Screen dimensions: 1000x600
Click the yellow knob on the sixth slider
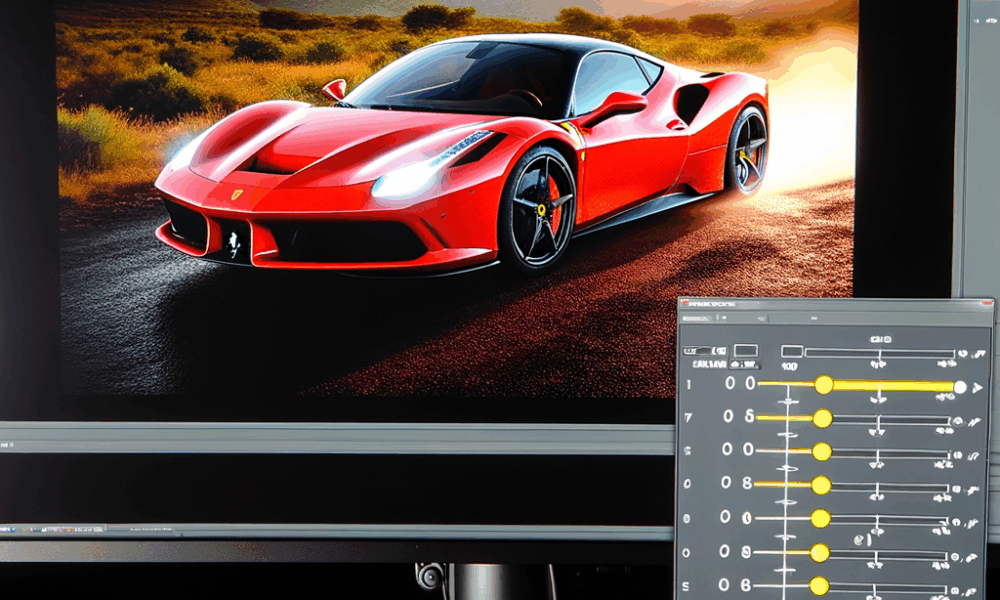coord(820,553)
